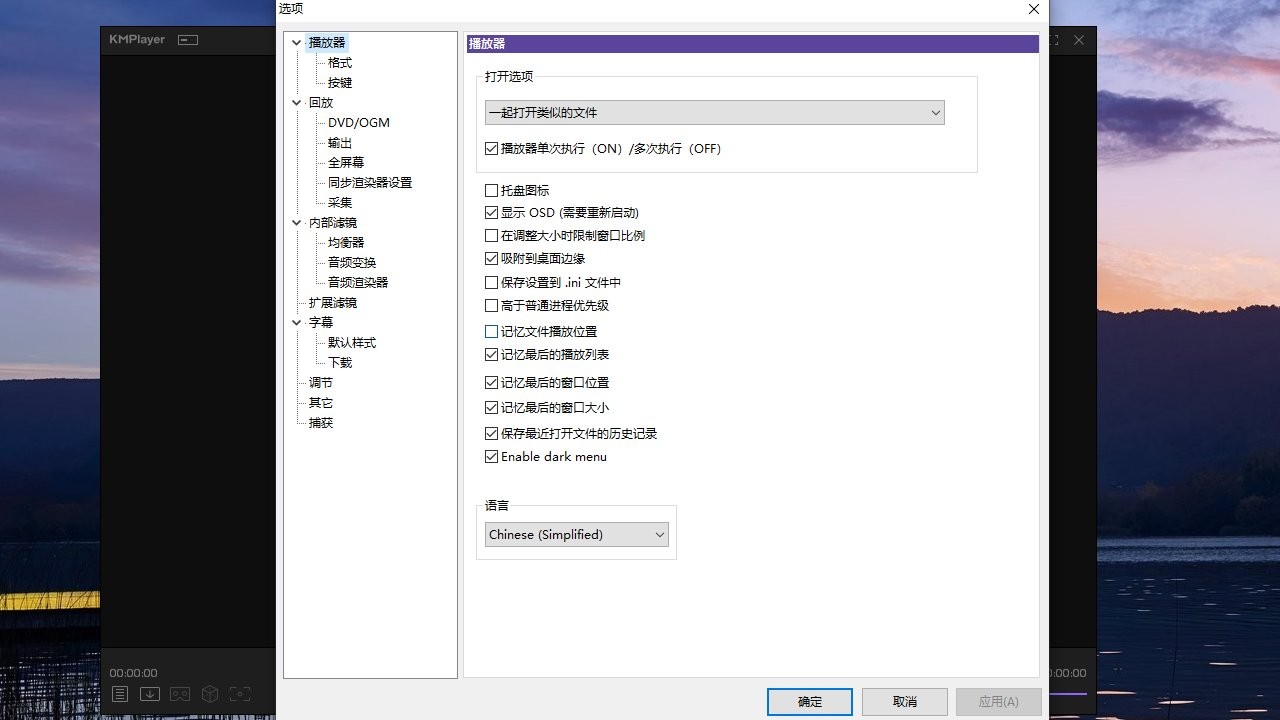This screenshot has width=1280, height=720.
Task: Click the KMPlayer logo in the title bar
Action: 136,40
